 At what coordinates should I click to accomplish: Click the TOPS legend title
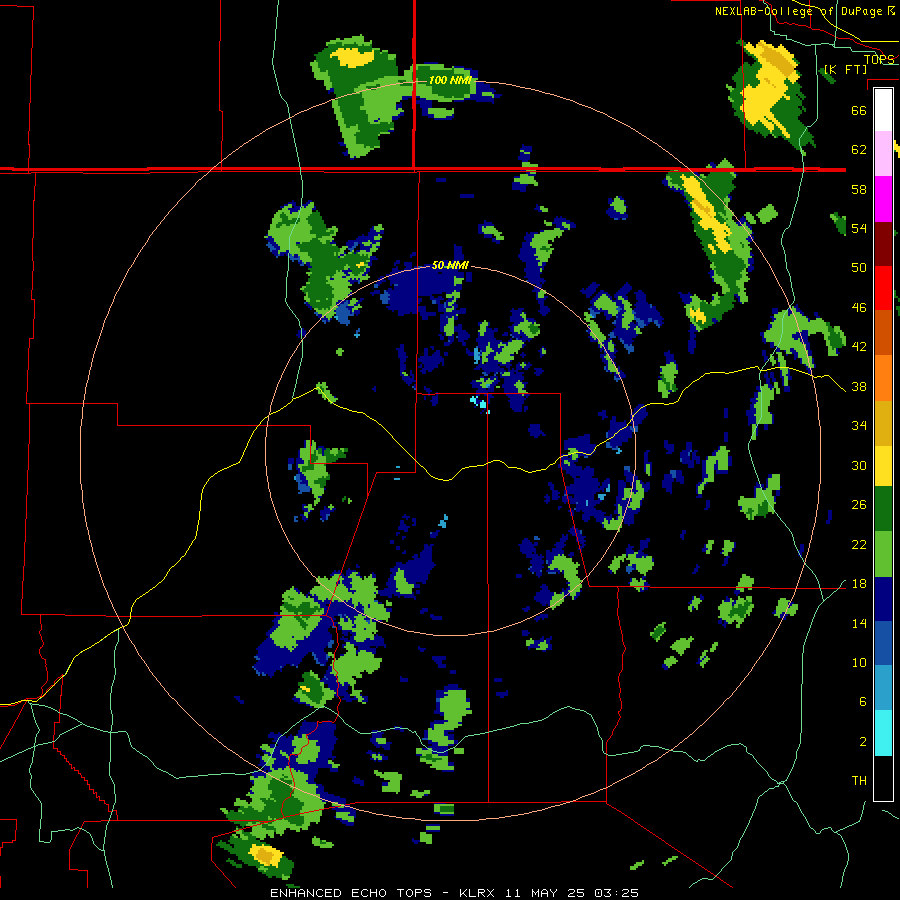pos(879,59)
